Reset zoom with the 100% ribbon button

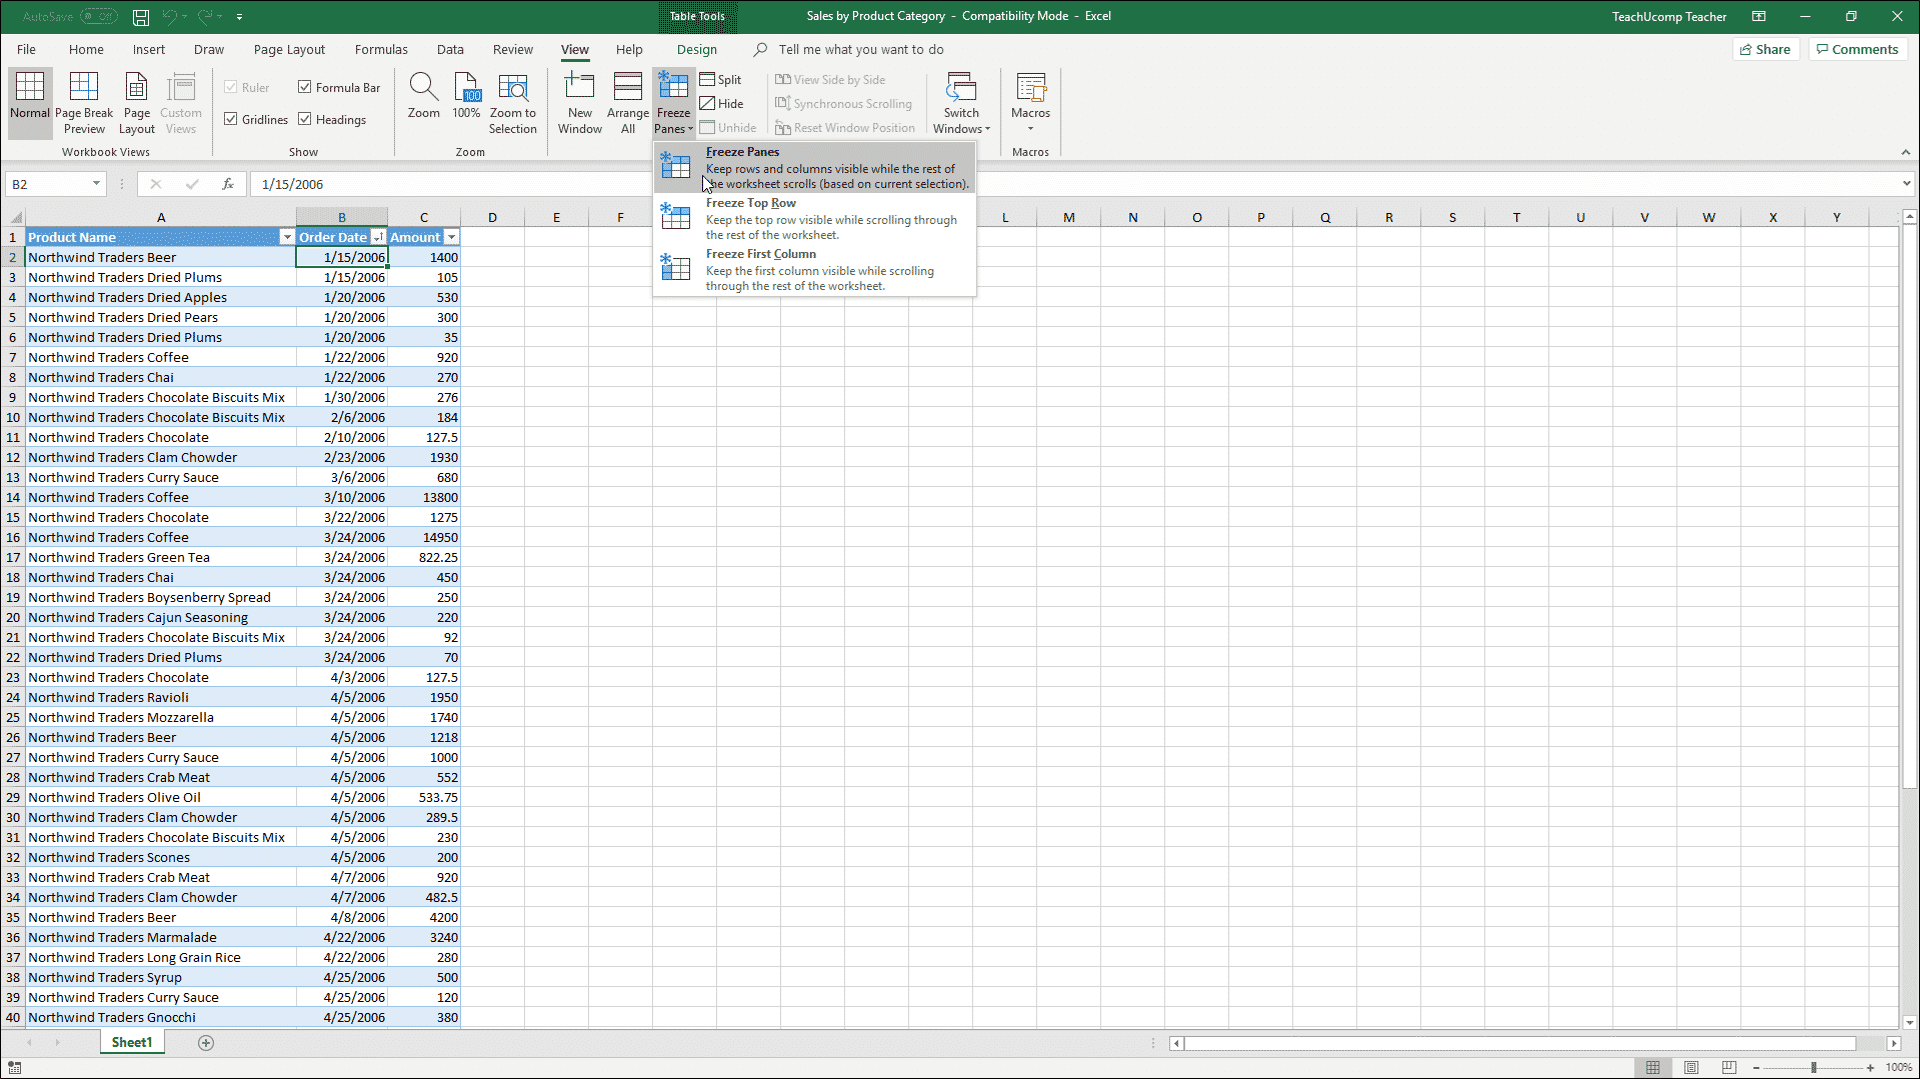467,96
